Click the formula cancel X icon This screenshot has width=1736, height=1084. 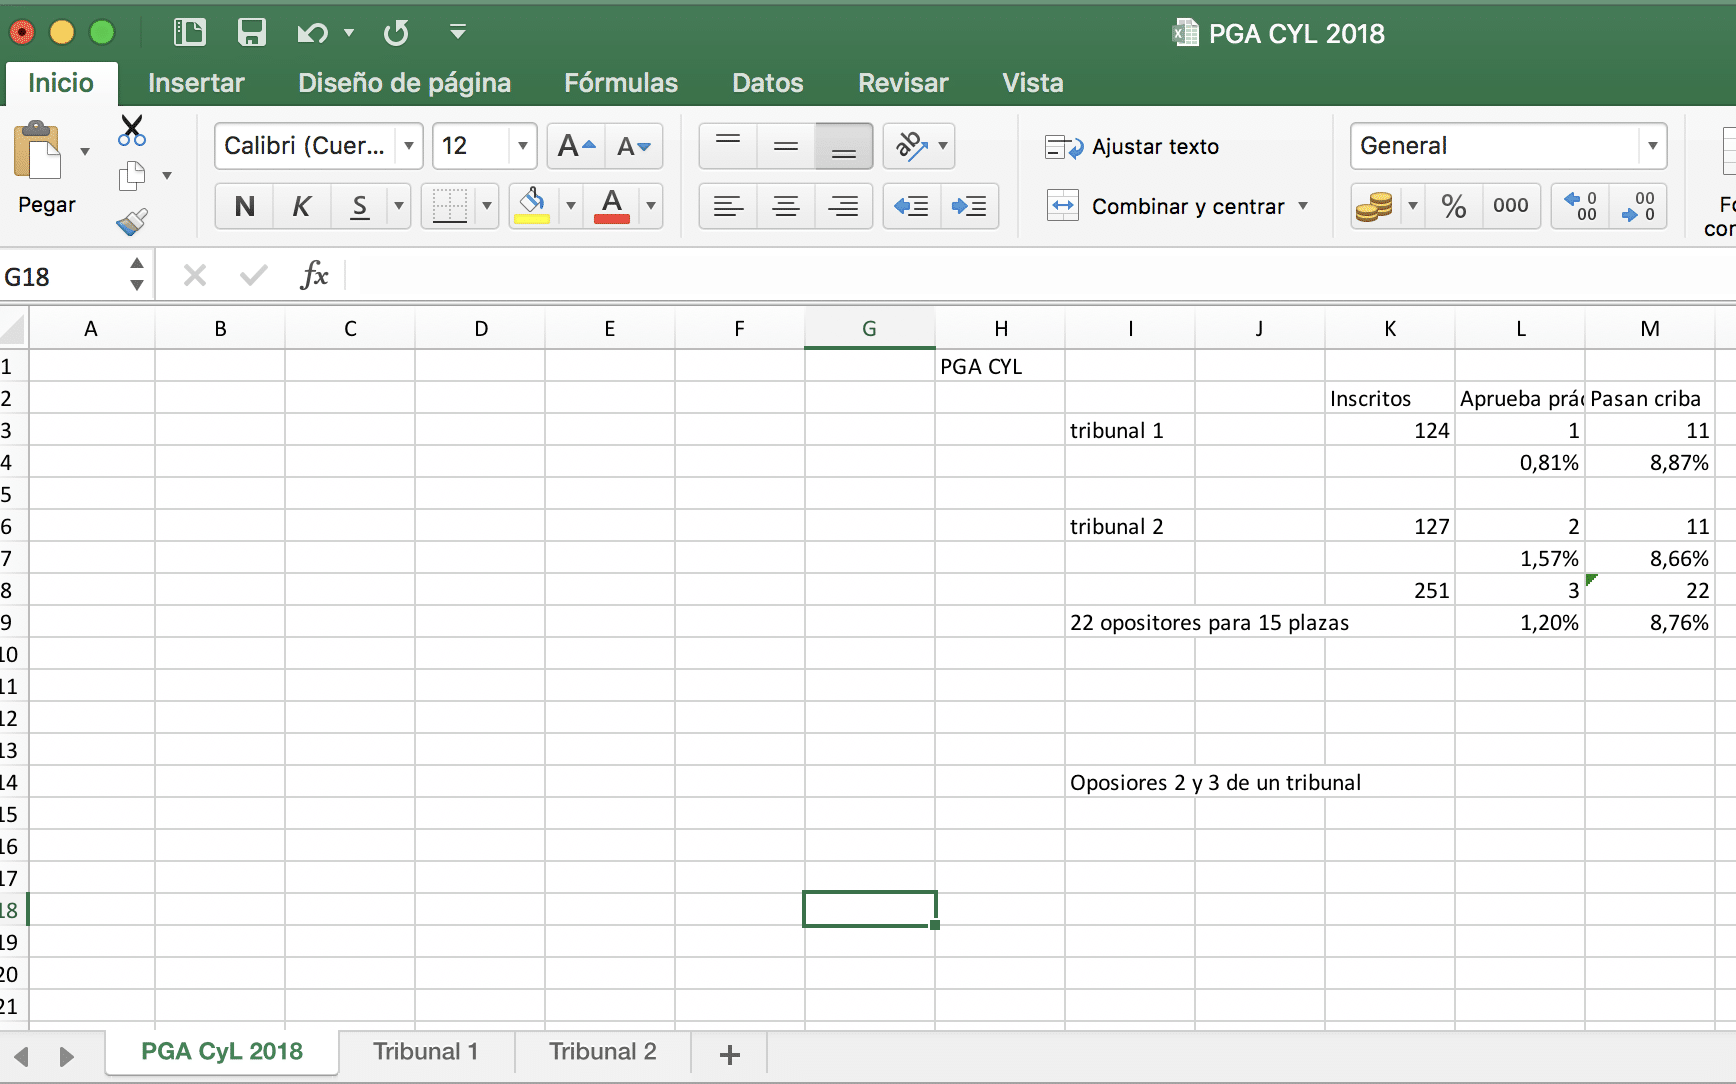point(195,275)
